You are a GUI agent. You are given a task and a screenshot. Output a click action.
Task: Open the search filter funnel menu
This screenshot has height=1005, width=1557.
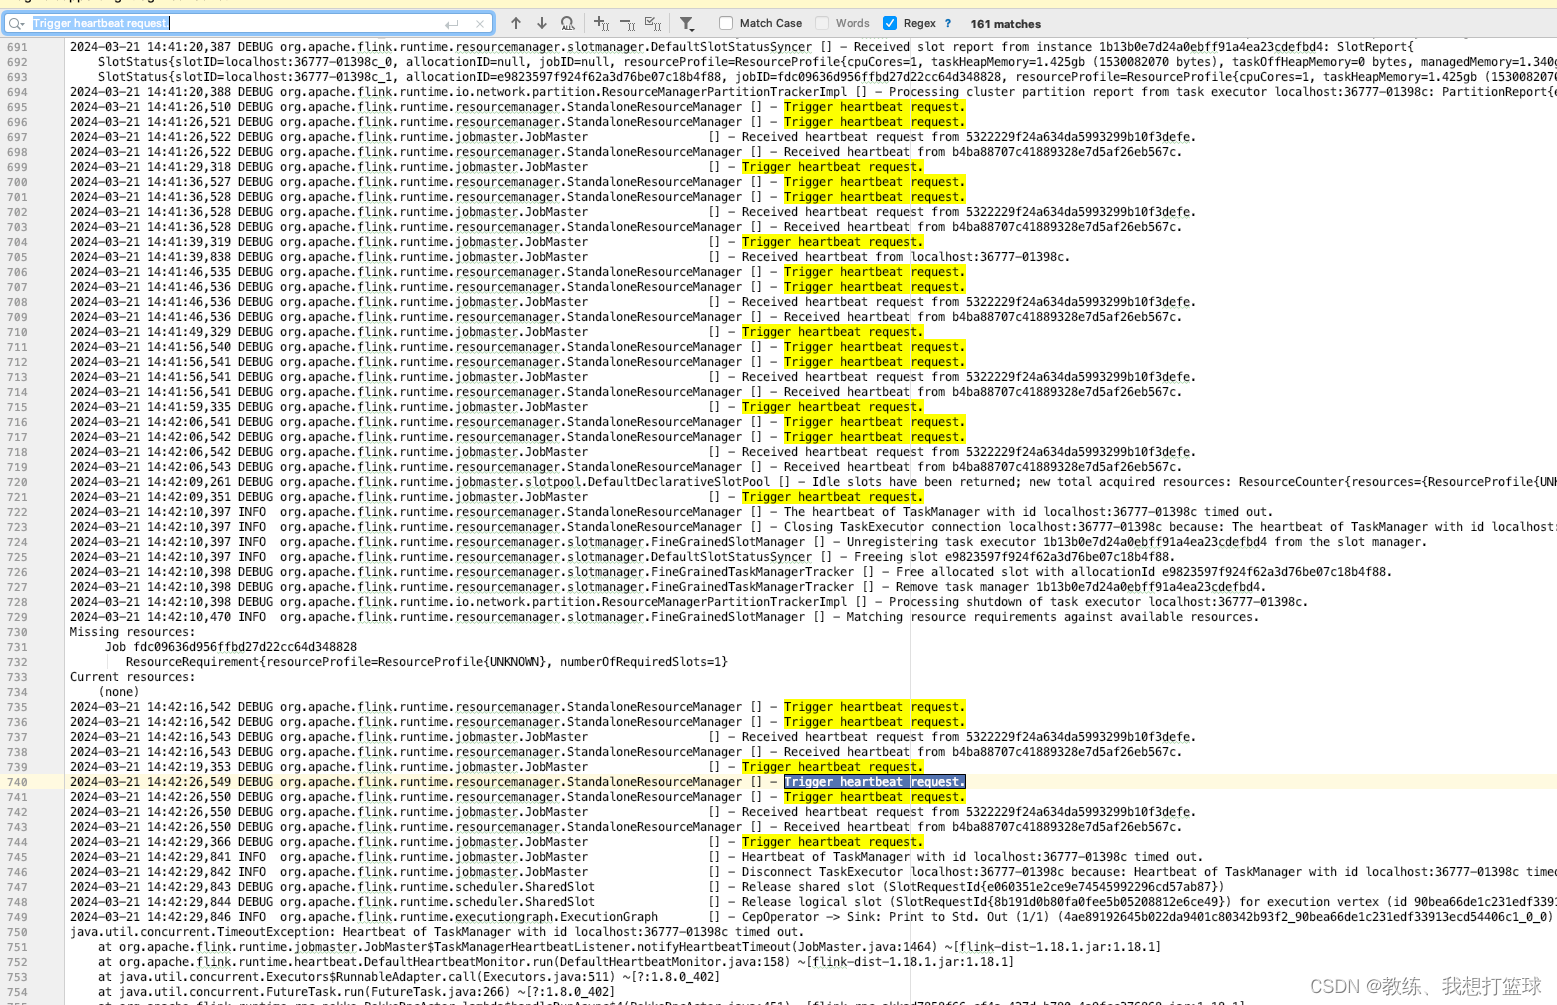click(x=687, y=23)
